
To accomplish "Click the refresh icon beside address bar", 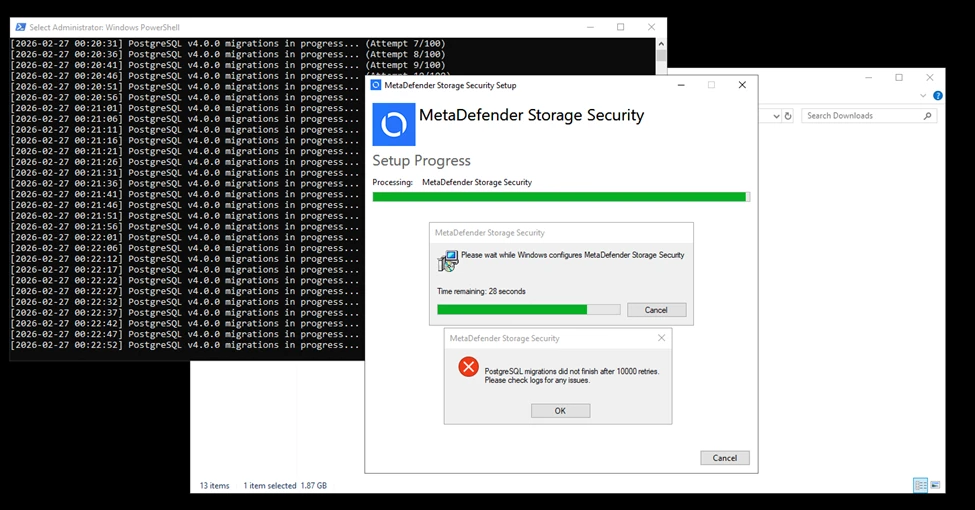I will [788, 116].
